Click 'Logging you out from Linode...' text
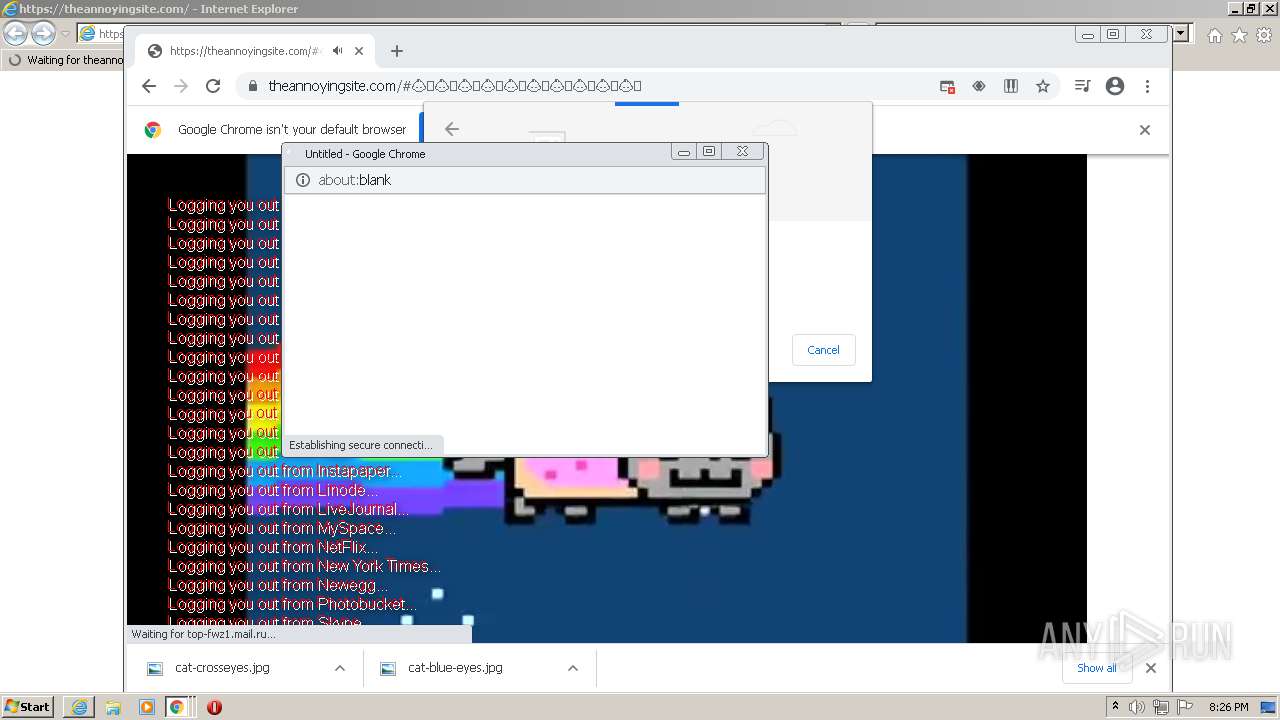 coord(273,490)
